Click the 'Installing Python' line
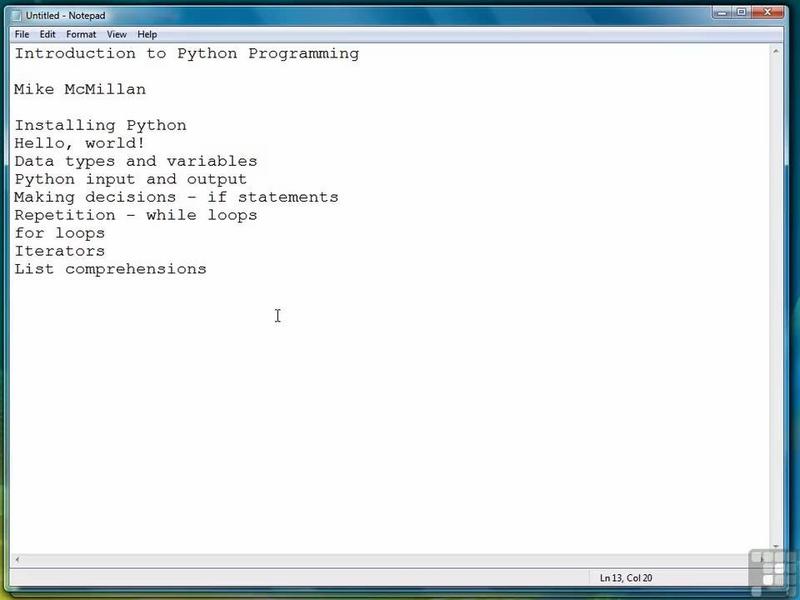 [101, 126]
